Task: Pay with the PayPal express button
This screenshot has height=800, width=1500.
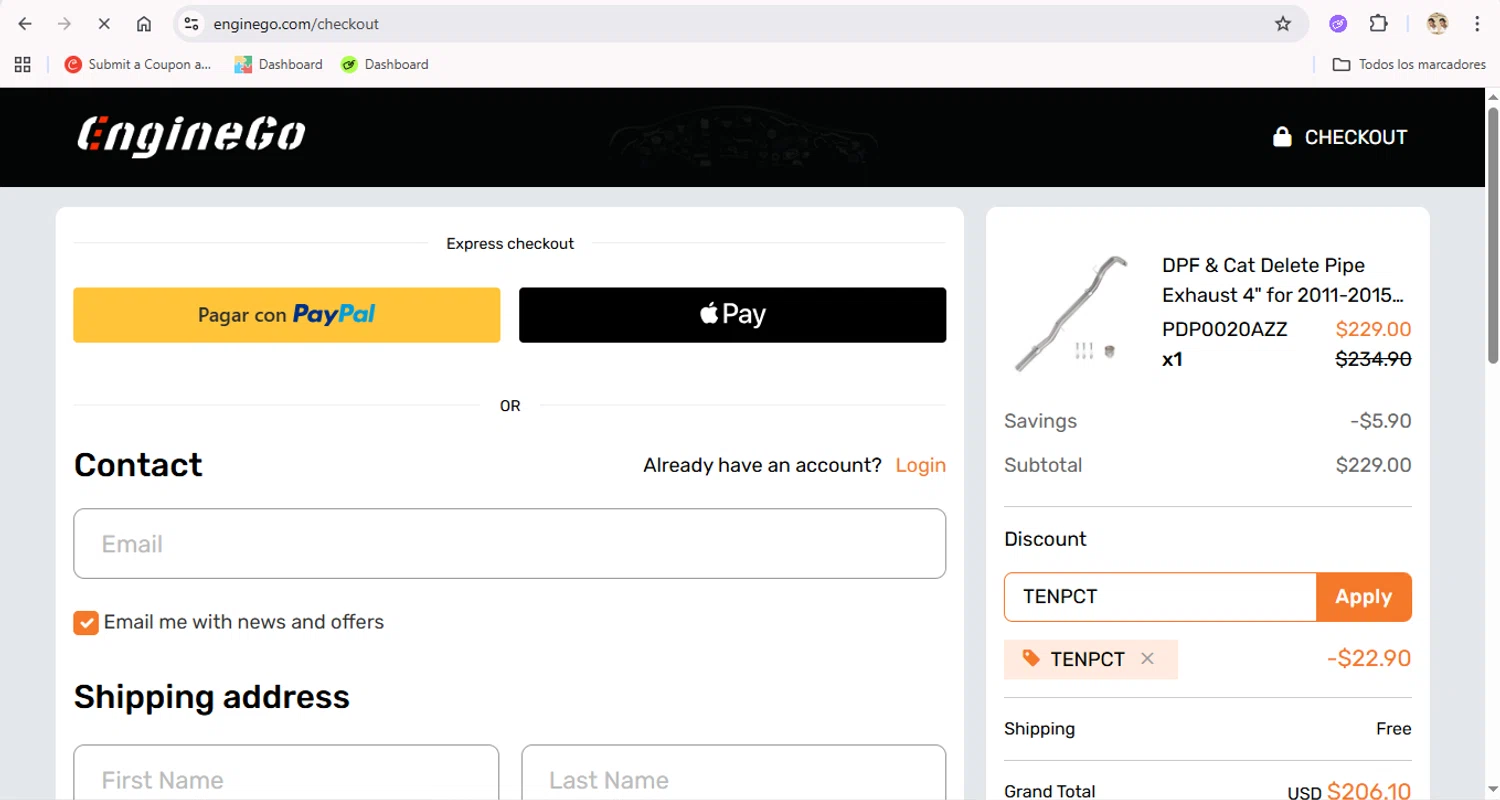Action: [287, 315]
